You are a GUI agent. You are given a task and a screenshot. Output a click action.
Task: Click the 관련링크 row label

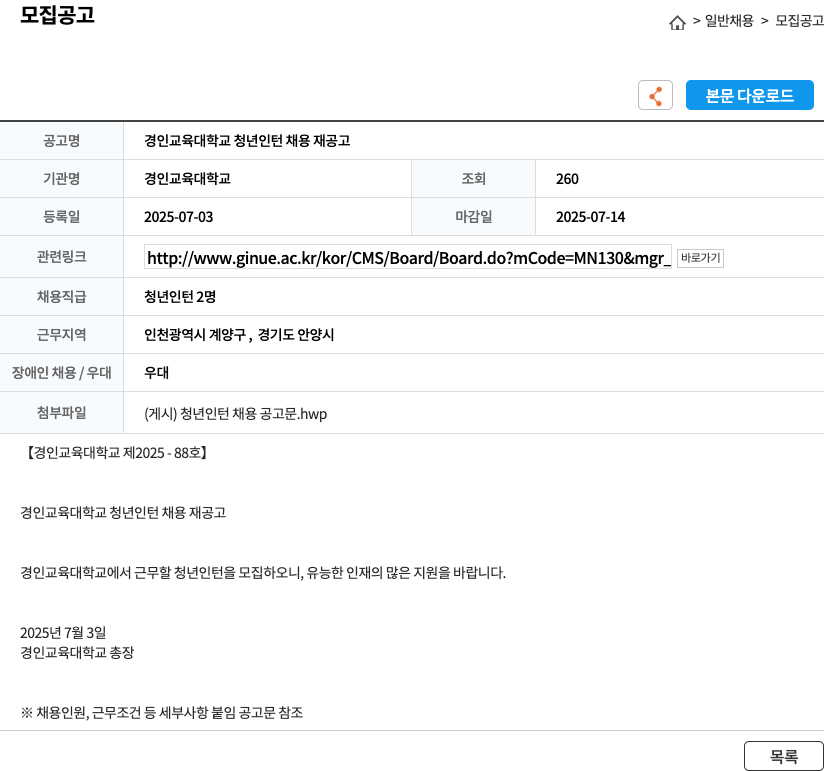click(x=61, y=256)
